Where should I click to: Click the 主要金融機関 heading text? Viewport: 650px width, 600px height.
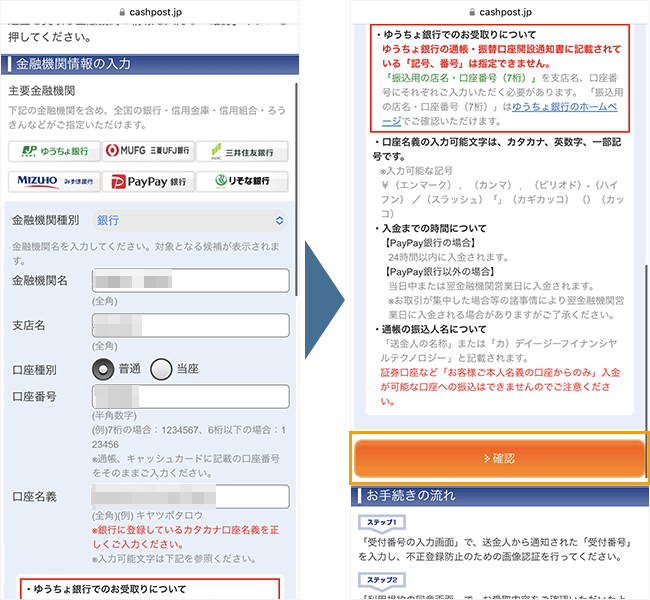coord(42,91)
